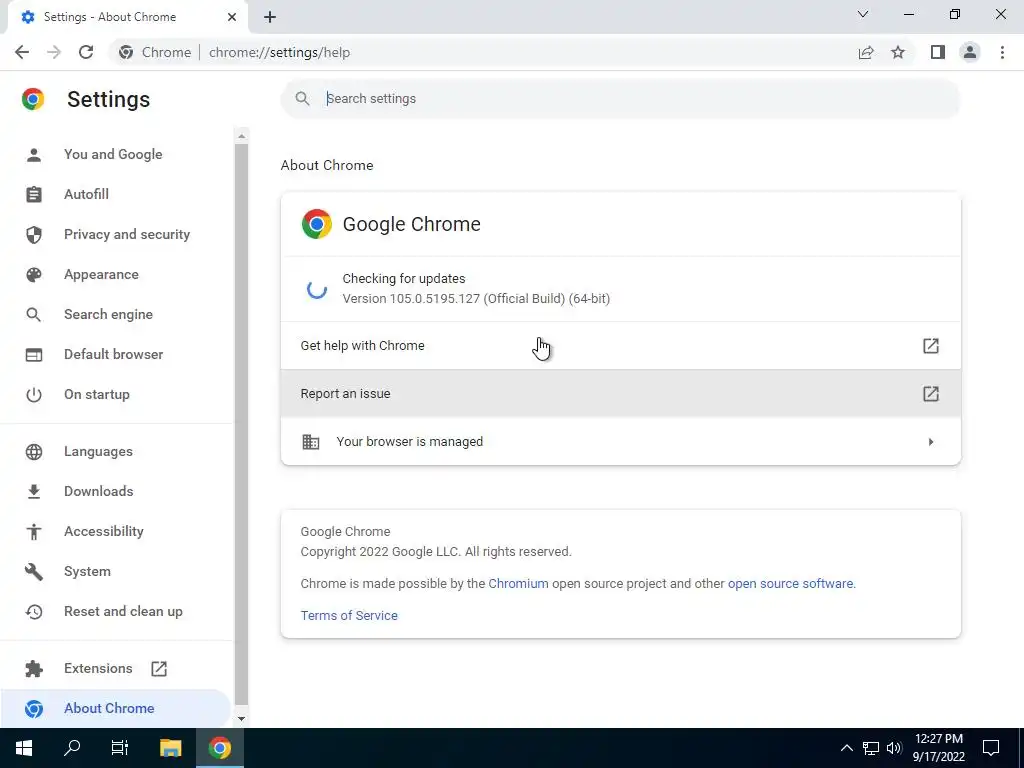1024x768 pixels.
Task: Open the Windows Start menu
Action: [x=24, y=748]
